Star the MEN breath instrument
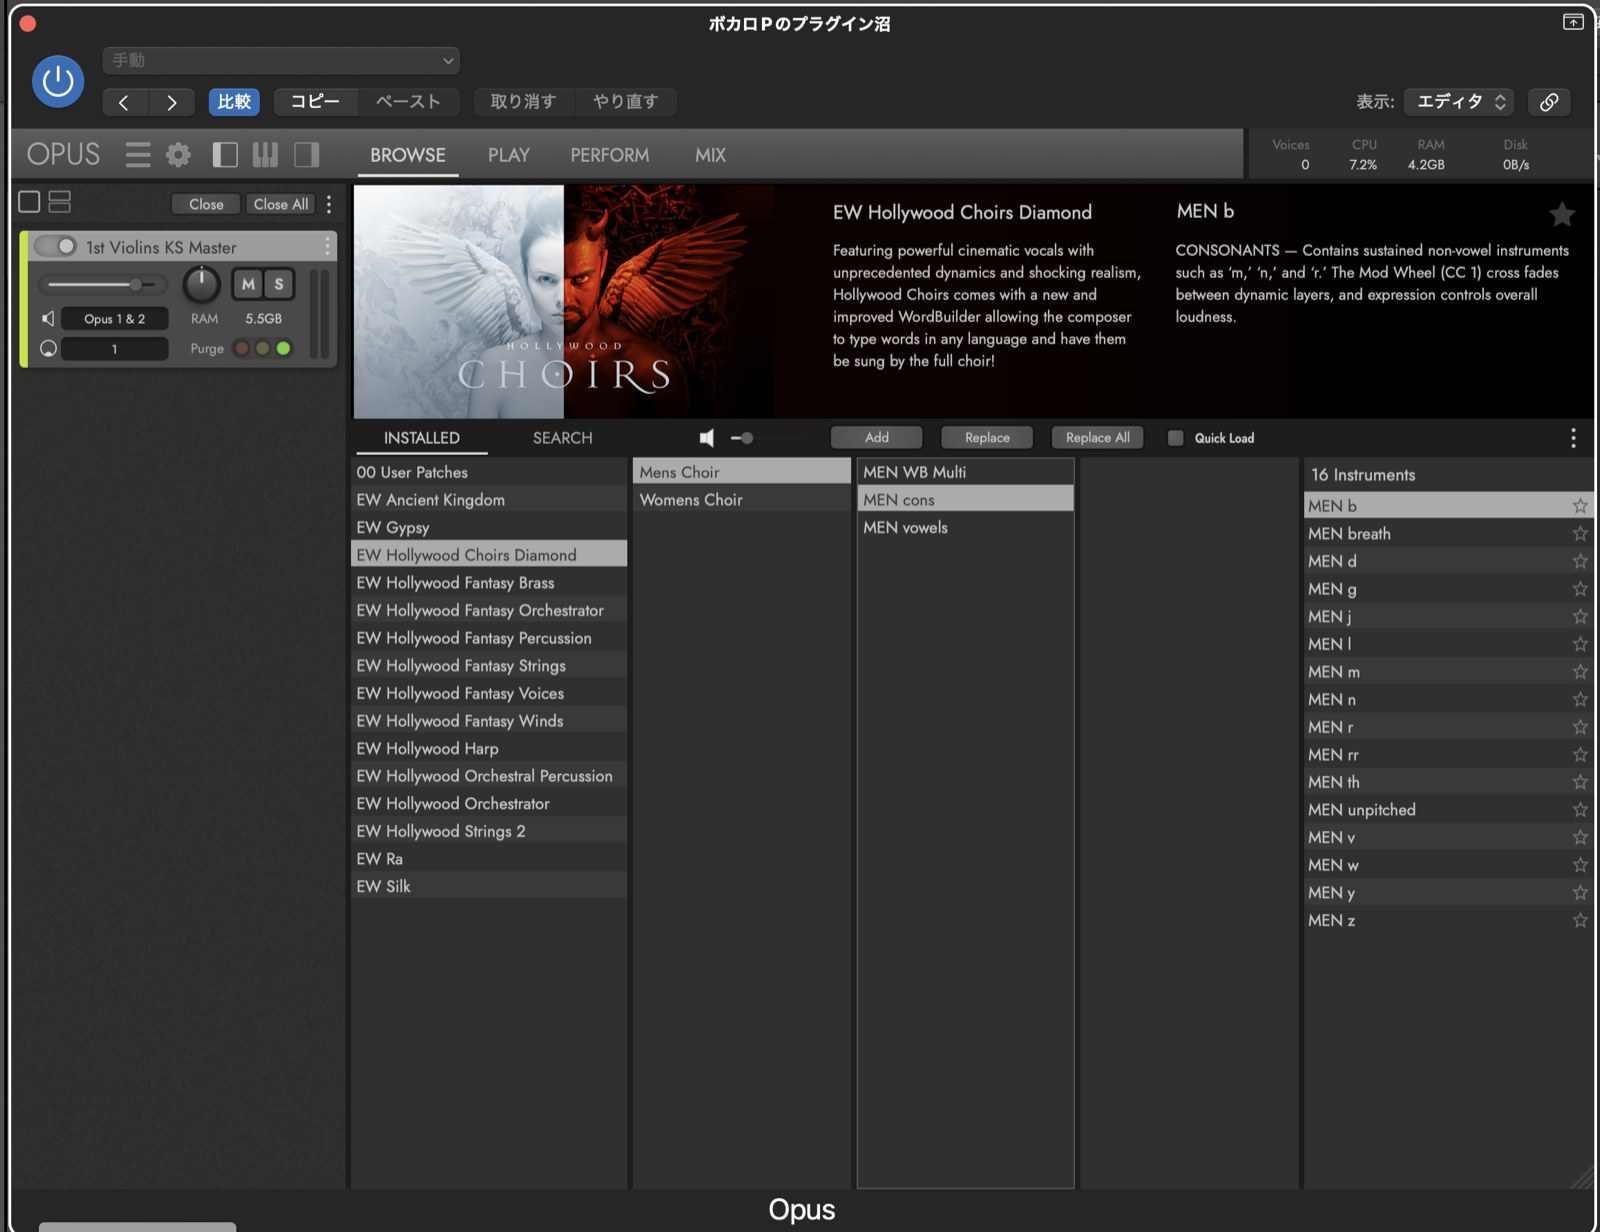The image size is (1600, 1232). coord(1580,533)
